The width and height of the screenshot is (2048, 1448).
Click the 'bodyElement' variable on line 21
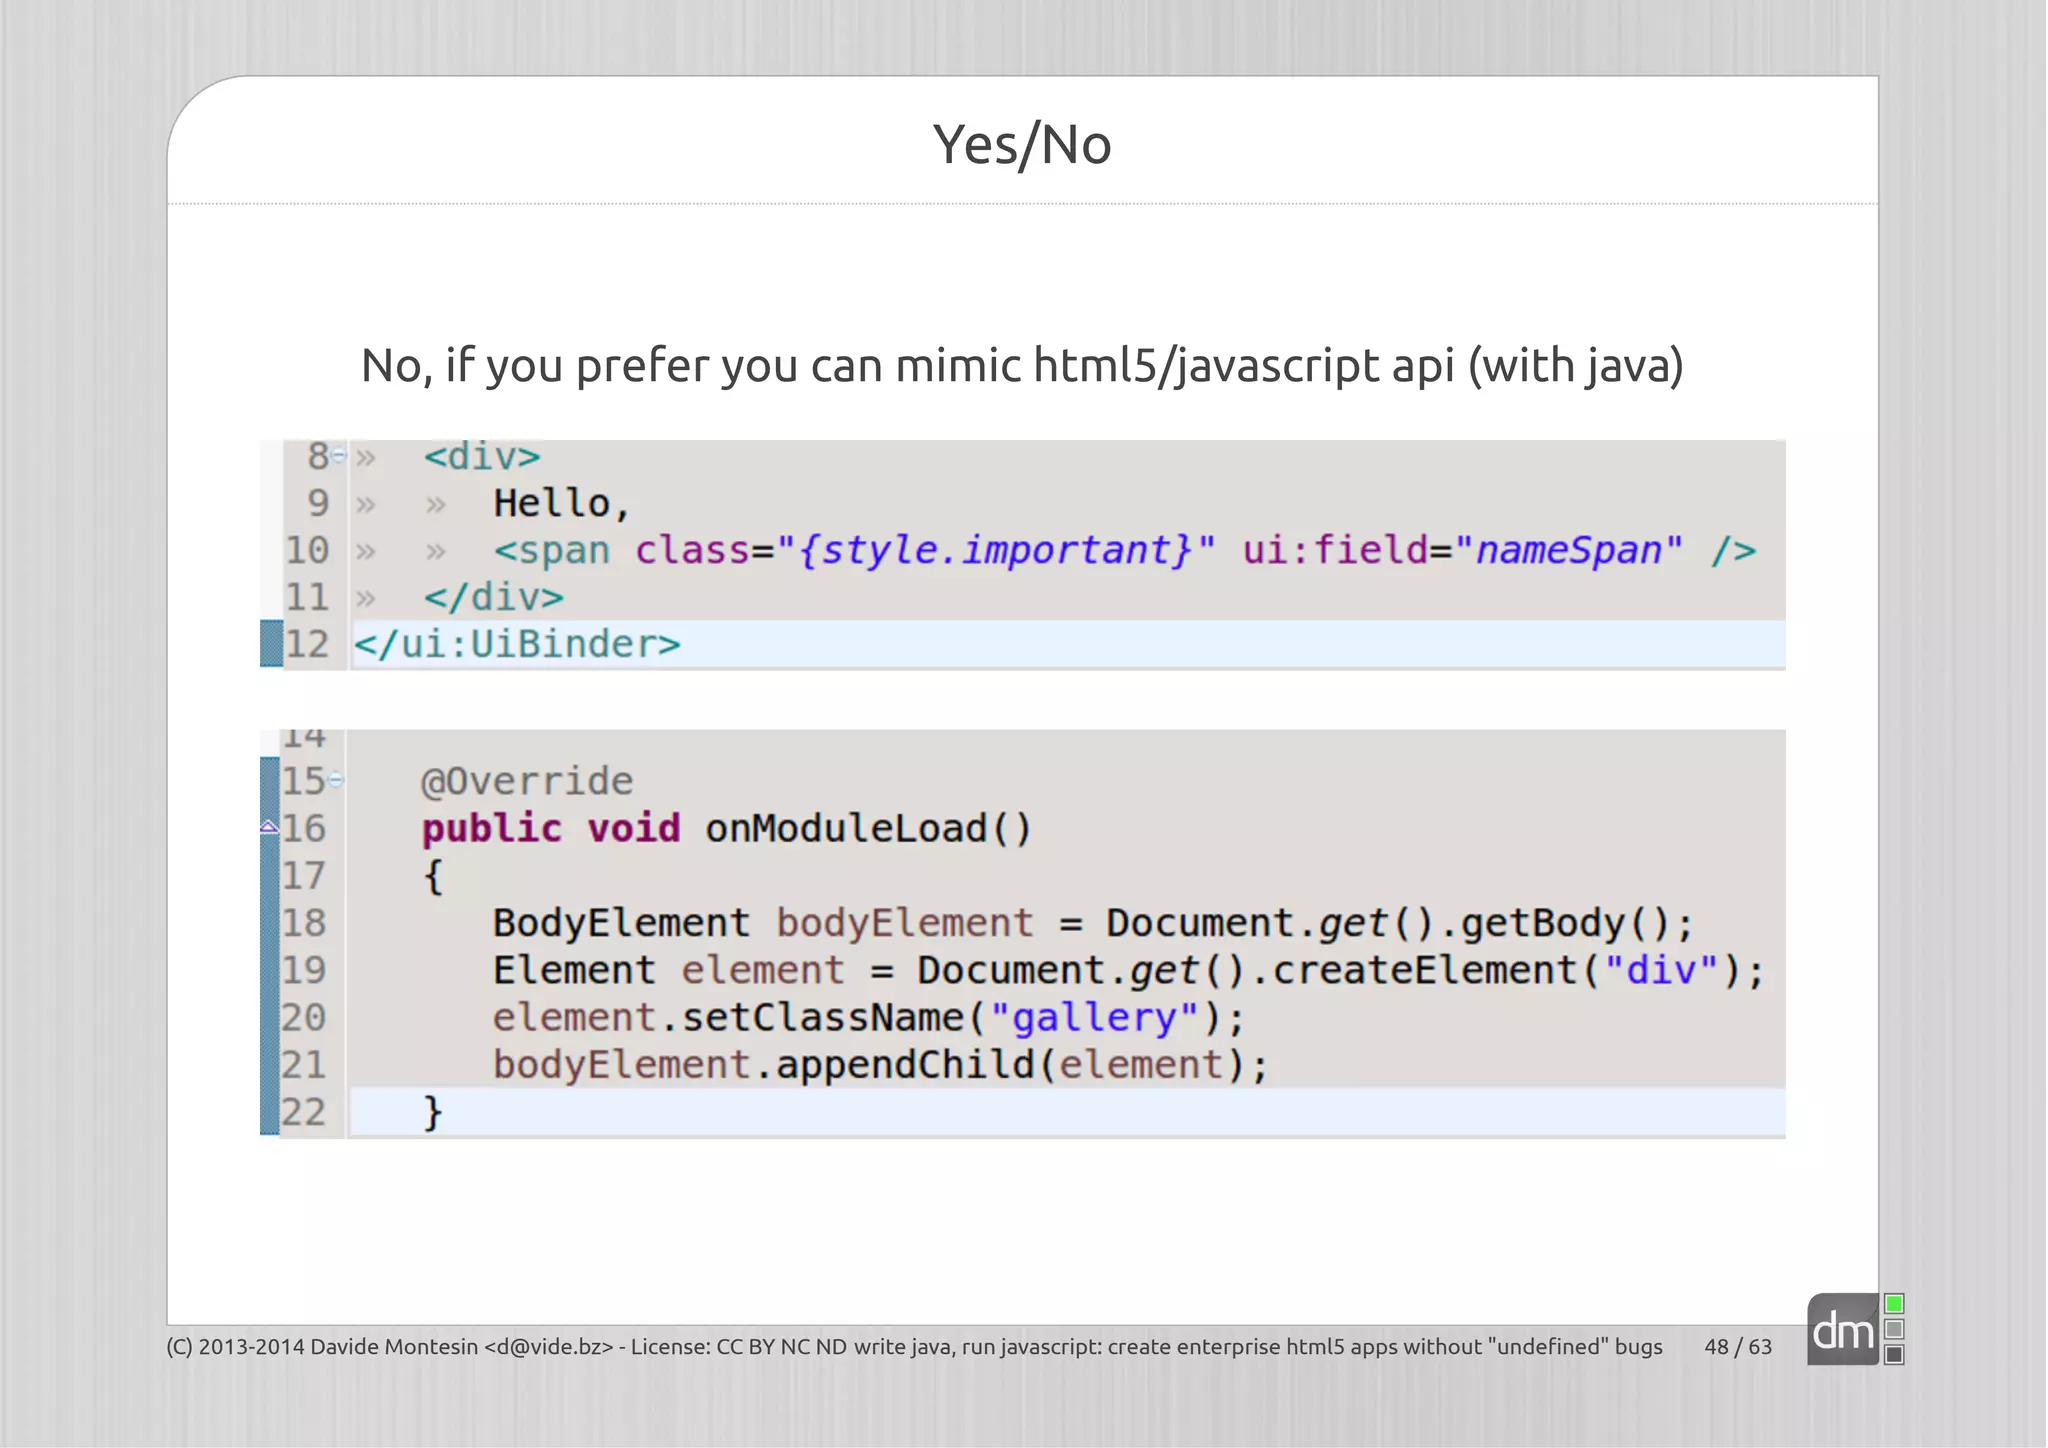[621, 1065]
